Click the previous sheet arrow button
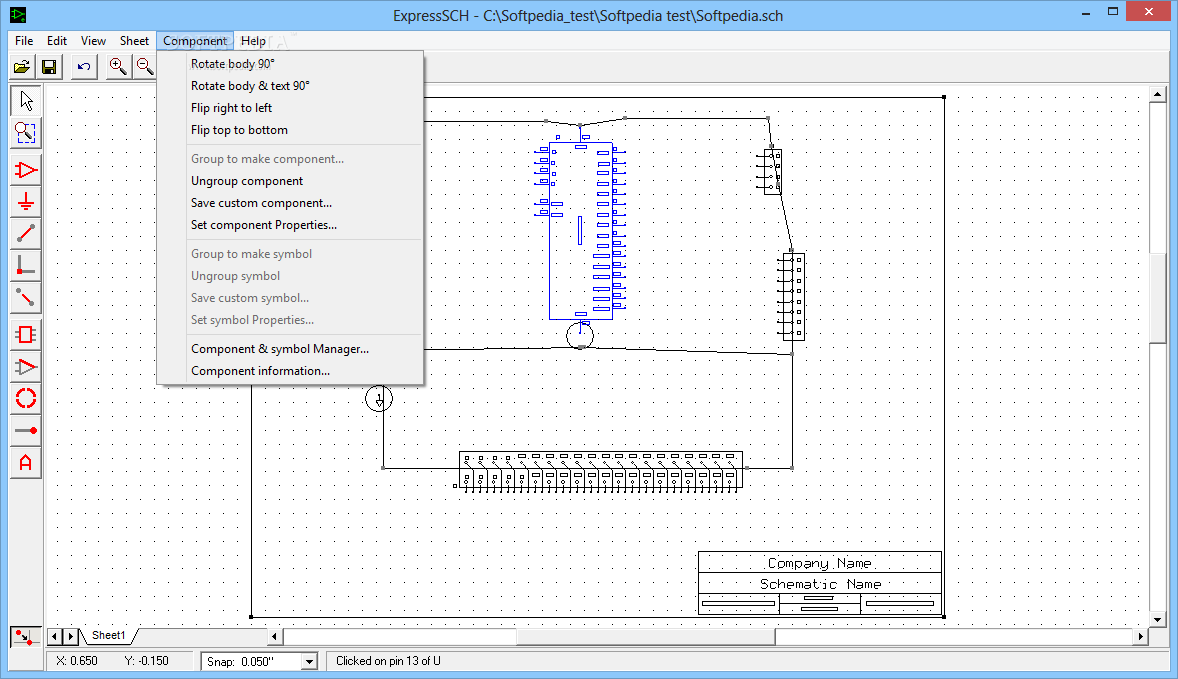 point(55,636)
